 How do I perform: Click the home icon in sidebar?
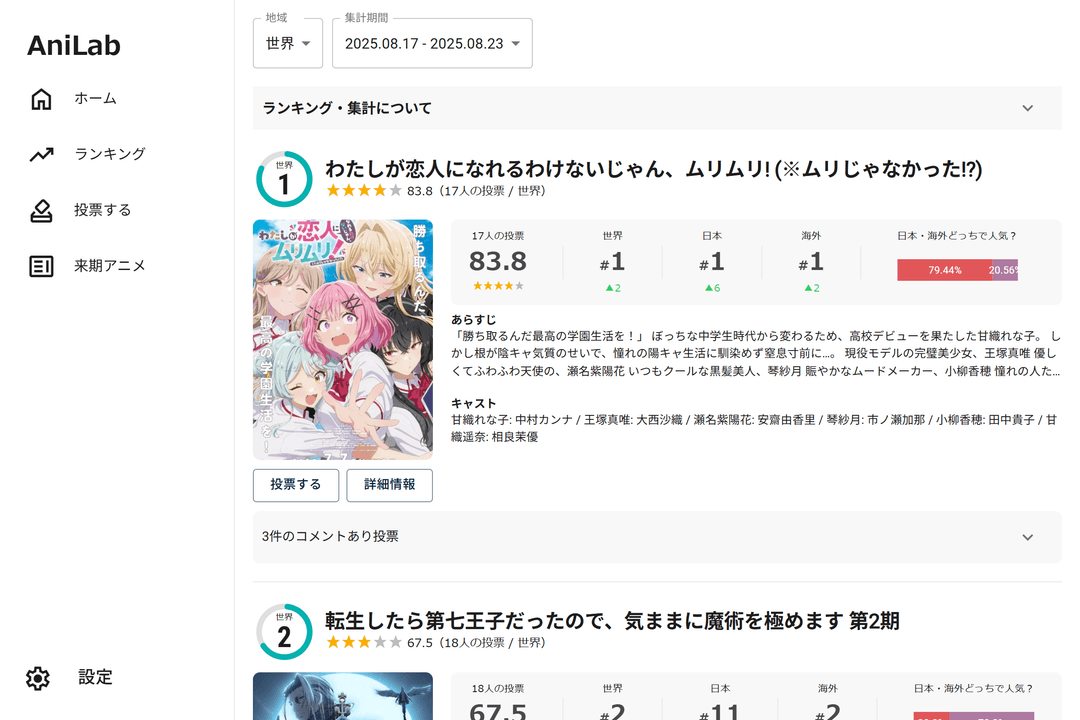pos(41,99)
